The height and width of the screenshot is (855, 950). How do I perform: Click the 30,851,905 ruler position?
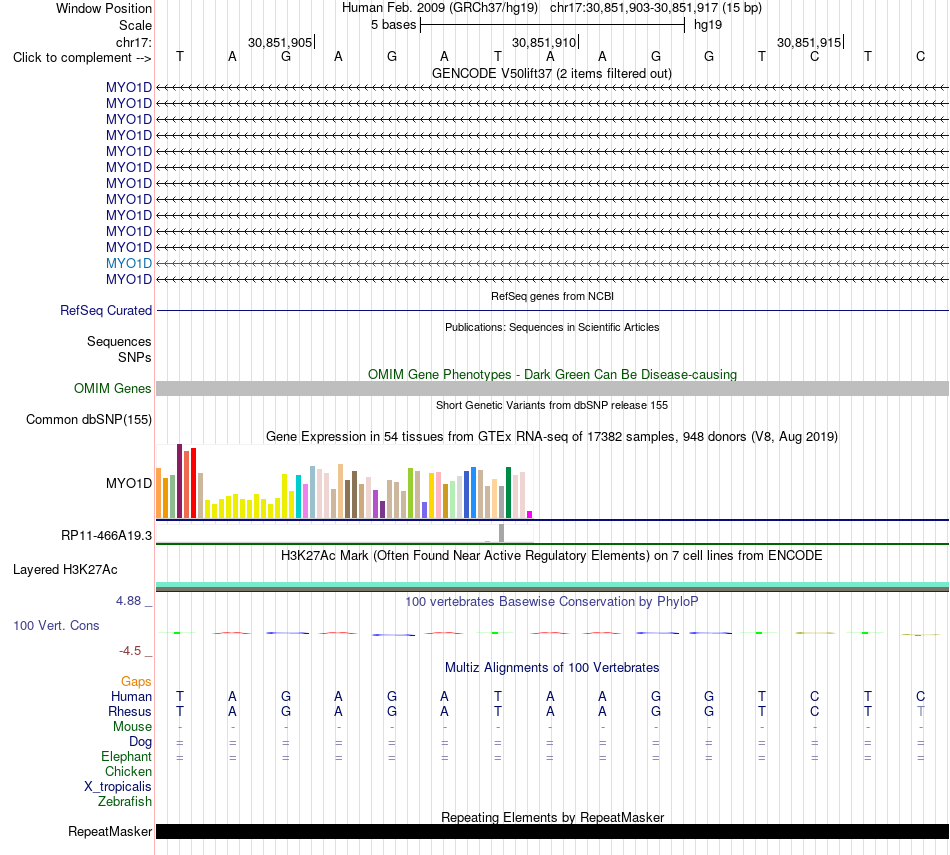tap(280, 42)
